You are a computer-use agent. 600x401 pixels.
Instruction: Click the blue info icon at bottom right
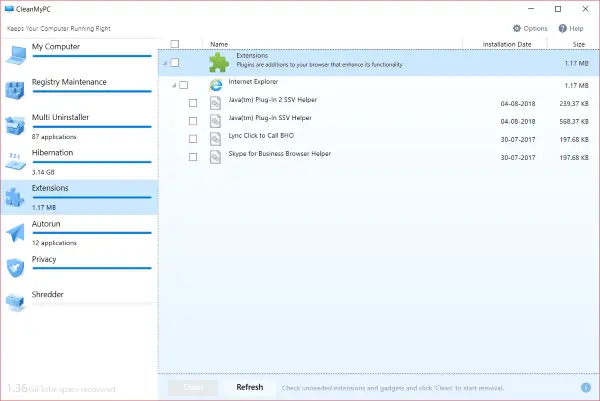(x=586, y=388)
